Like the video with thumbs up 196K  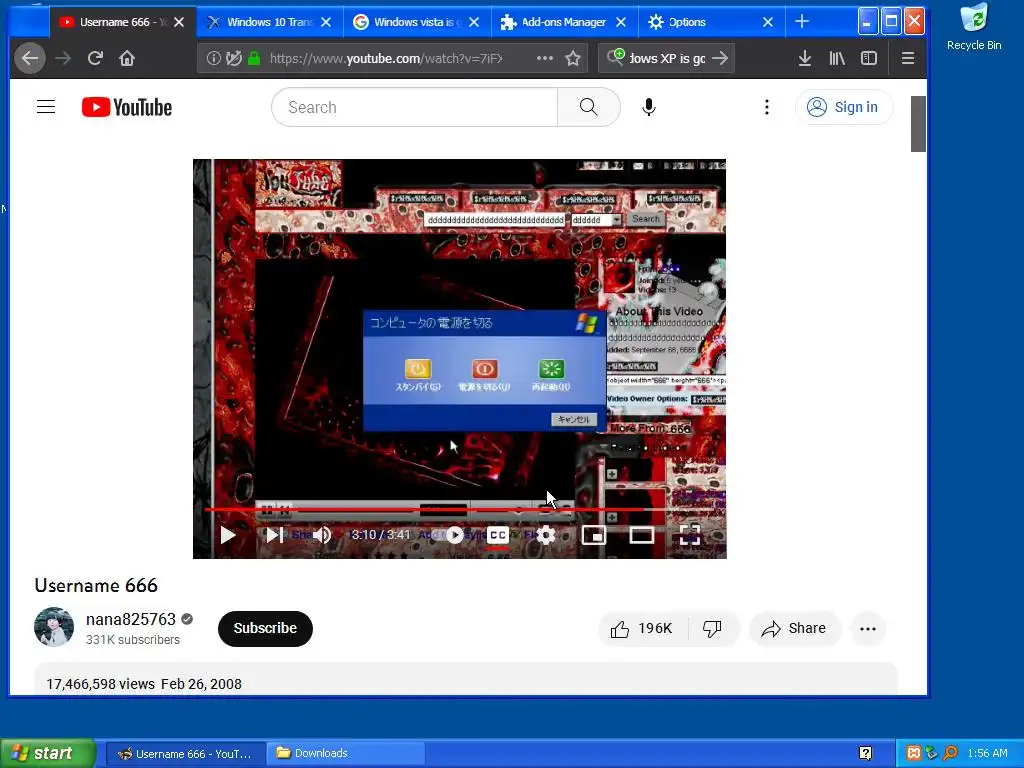pyautogui.click(x=641, y=628)
